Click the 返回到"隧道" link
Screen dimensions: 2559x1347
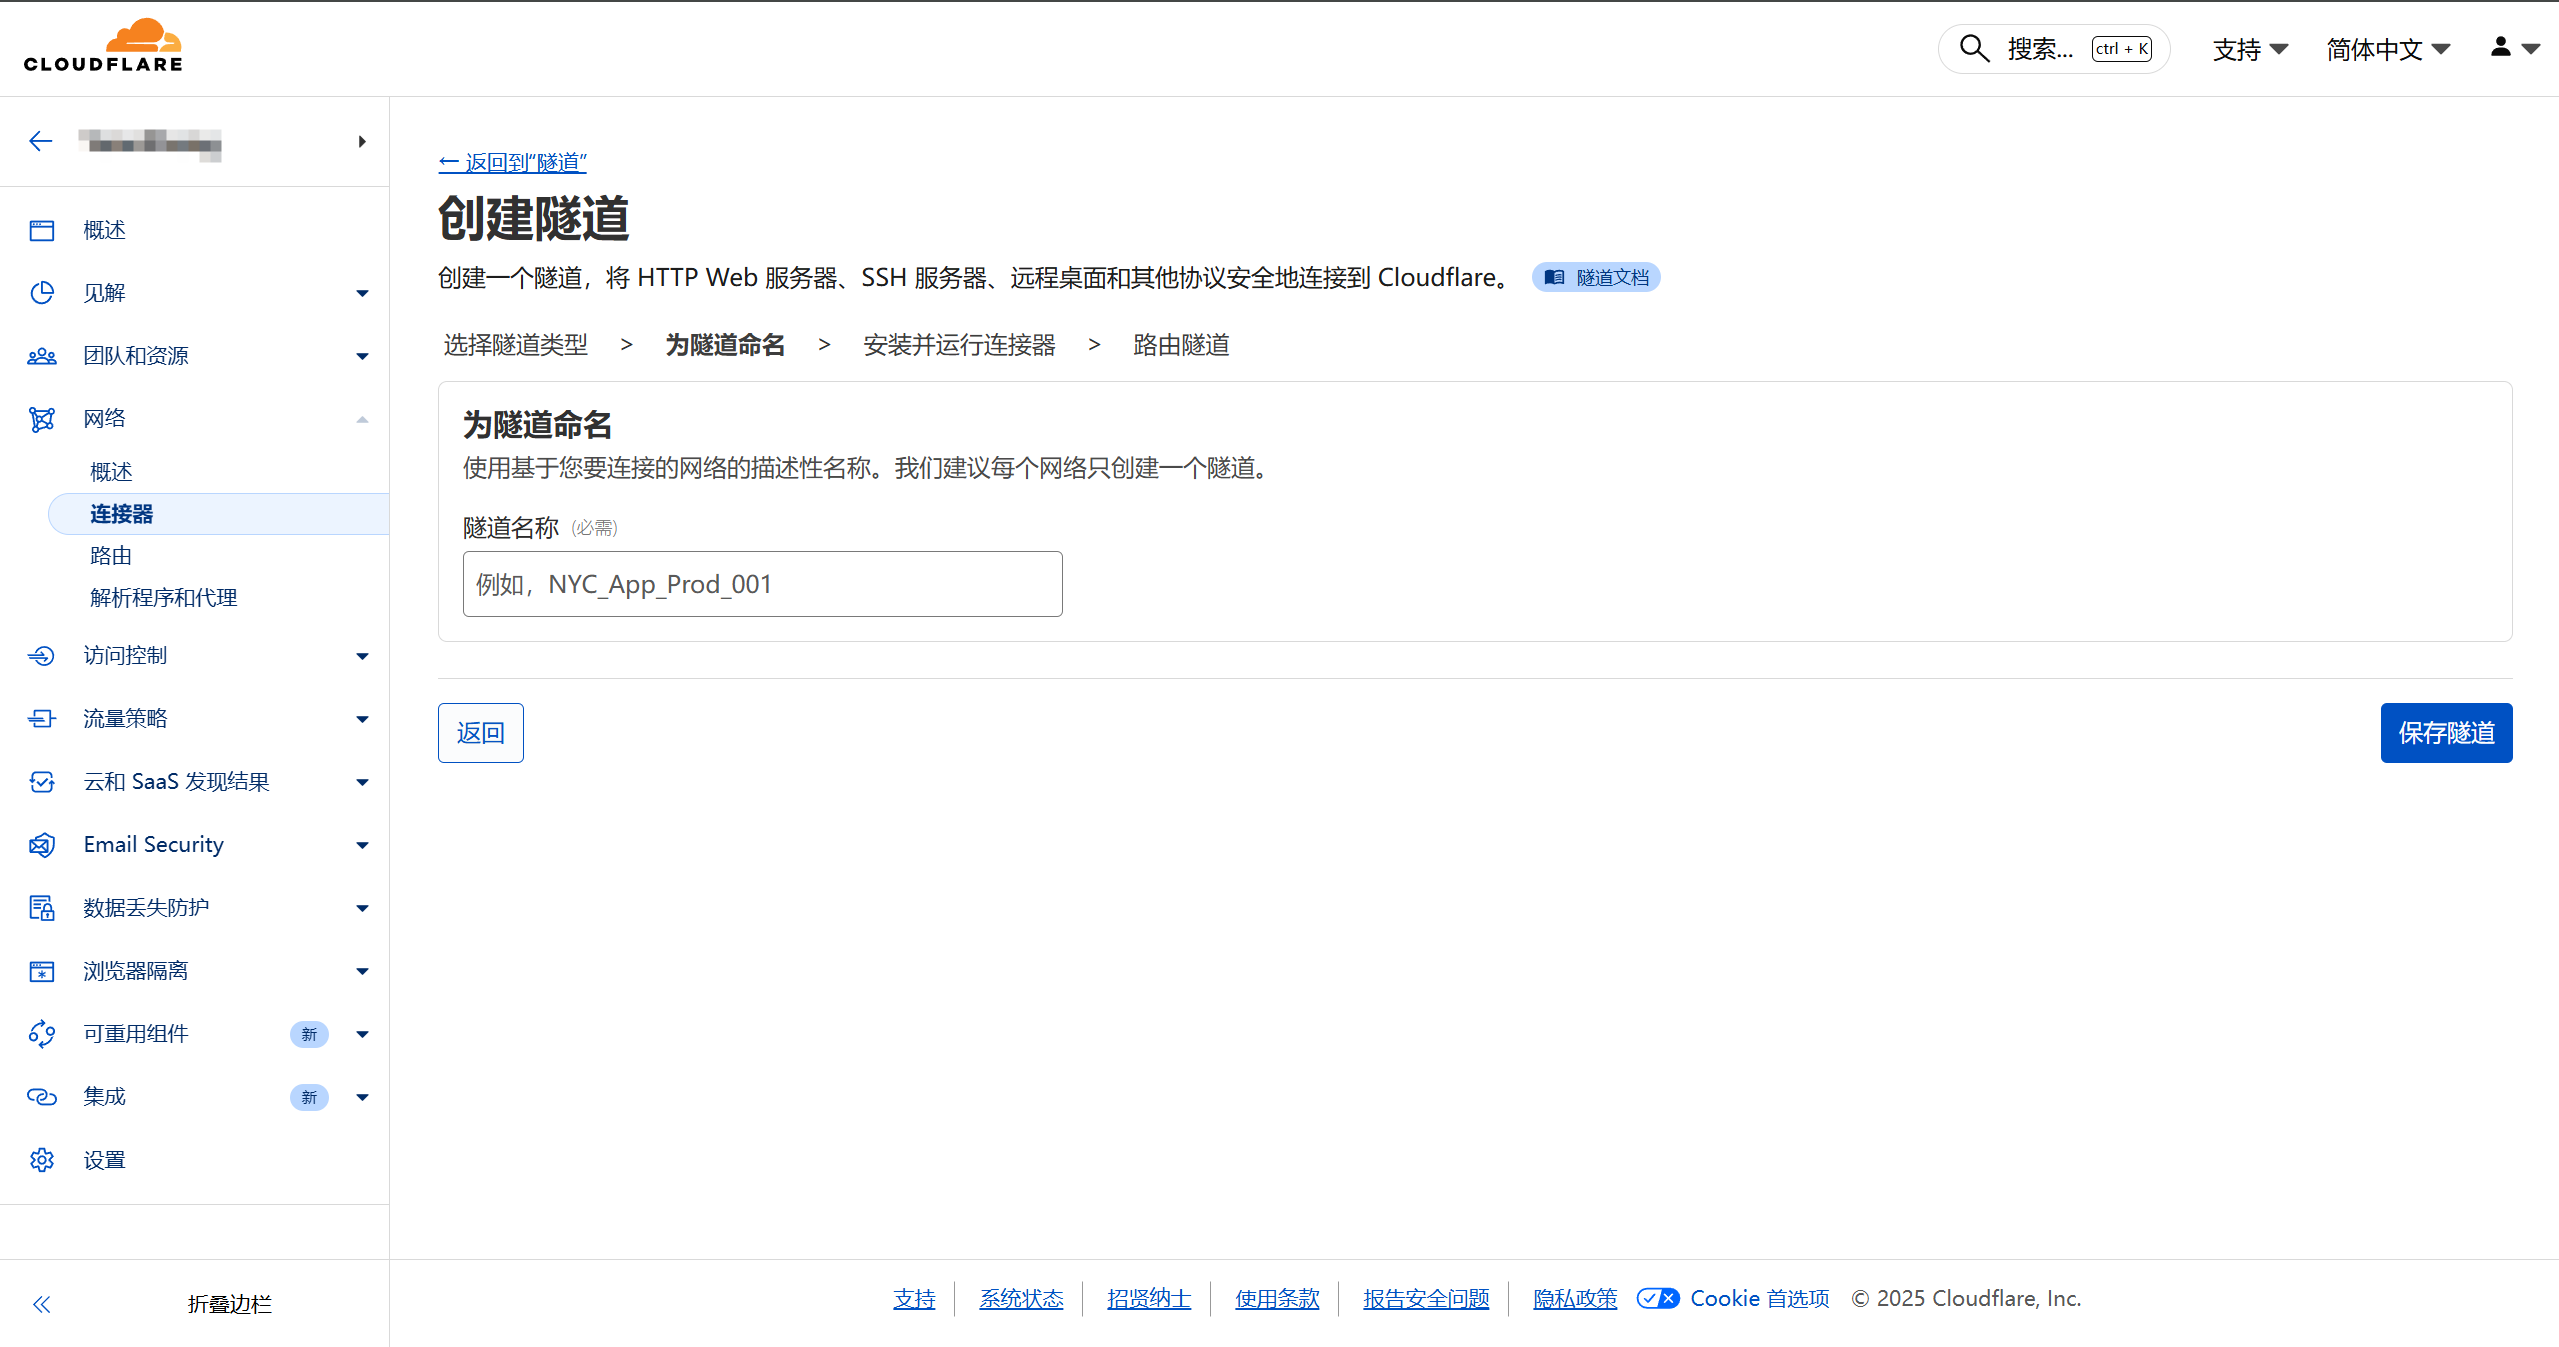click(513, 162)
